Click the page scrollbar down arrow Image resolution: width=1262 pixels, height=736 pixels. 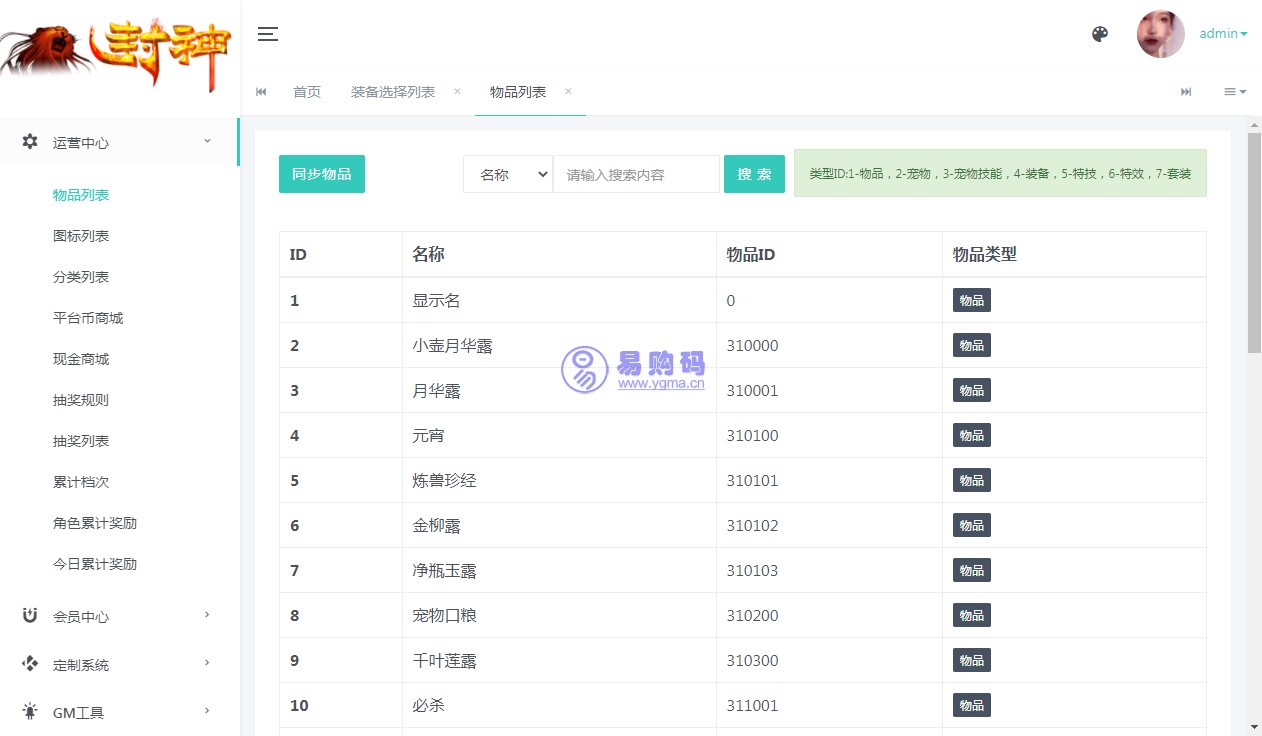tap(1254, 727)
